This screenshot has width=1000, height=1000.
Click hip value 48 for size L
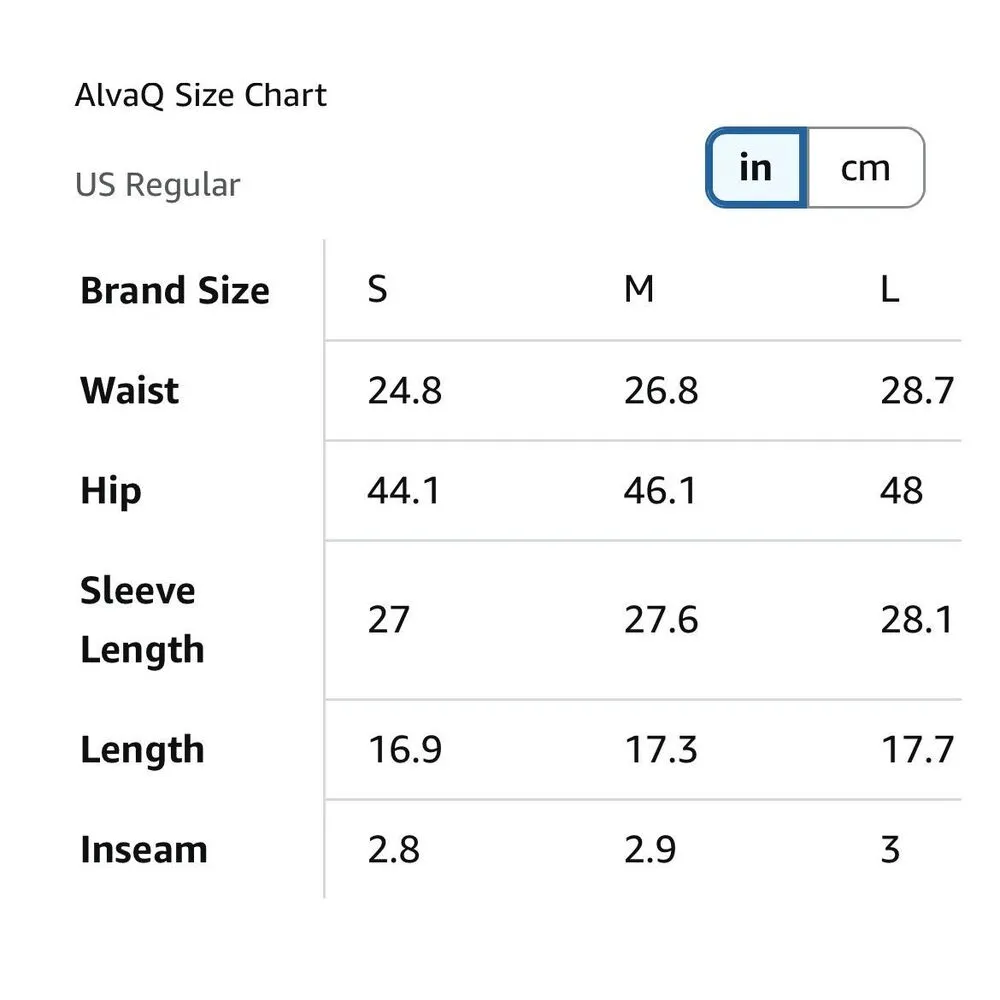[902, 491]
